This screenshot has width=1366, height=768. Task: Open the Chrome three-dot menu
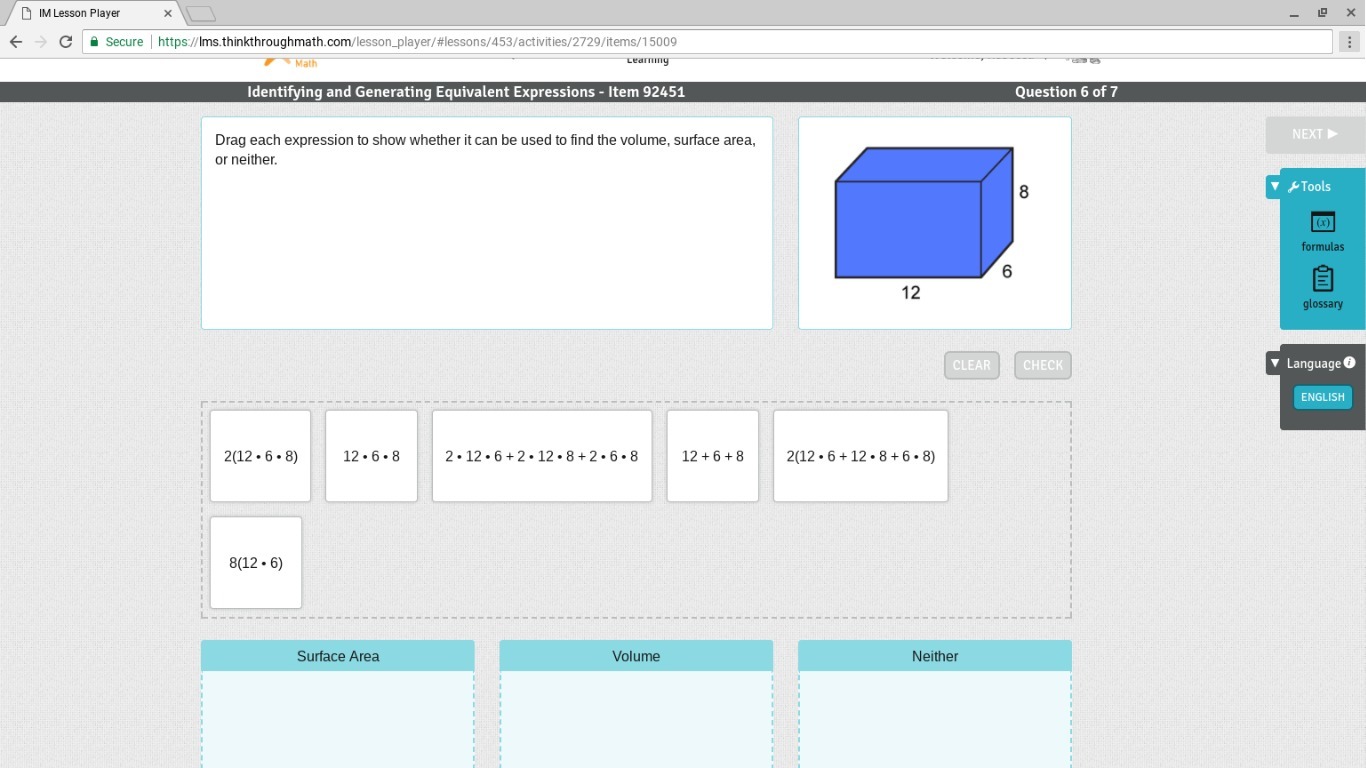(x=1351, y=42)
